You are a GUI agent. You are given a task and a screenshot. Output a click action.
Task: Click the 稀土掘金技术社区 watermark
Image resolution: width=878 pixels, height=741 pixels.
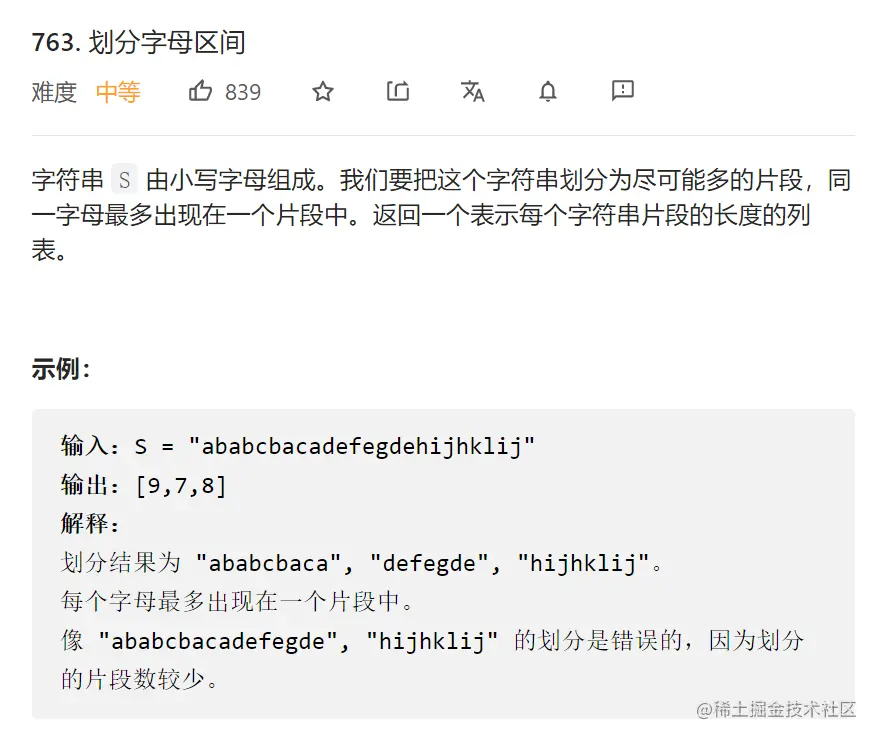(776, 709)
